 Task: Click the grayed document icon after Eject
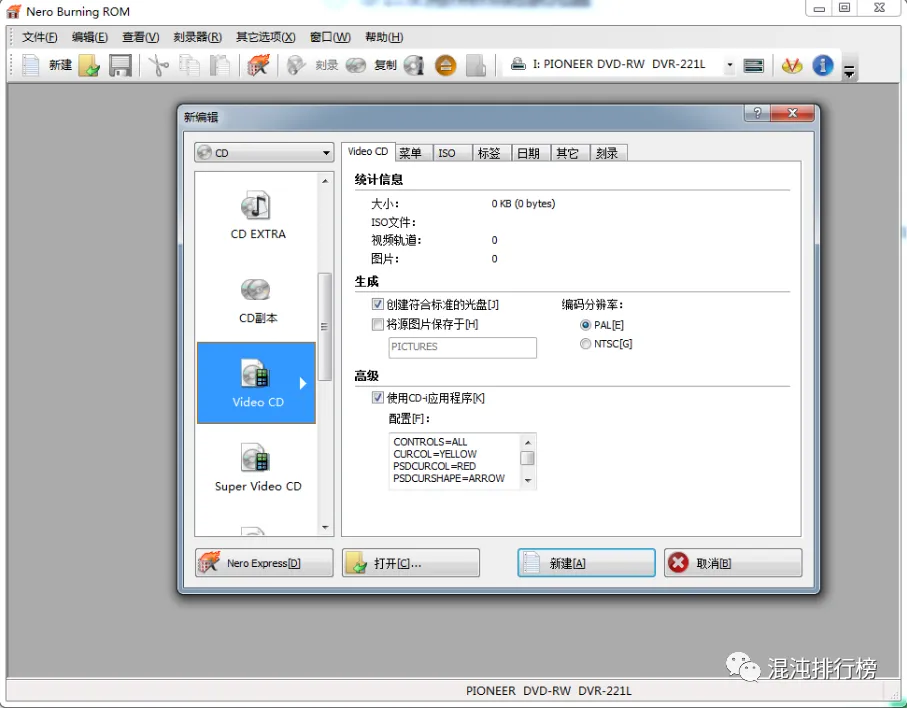point(475,65)
